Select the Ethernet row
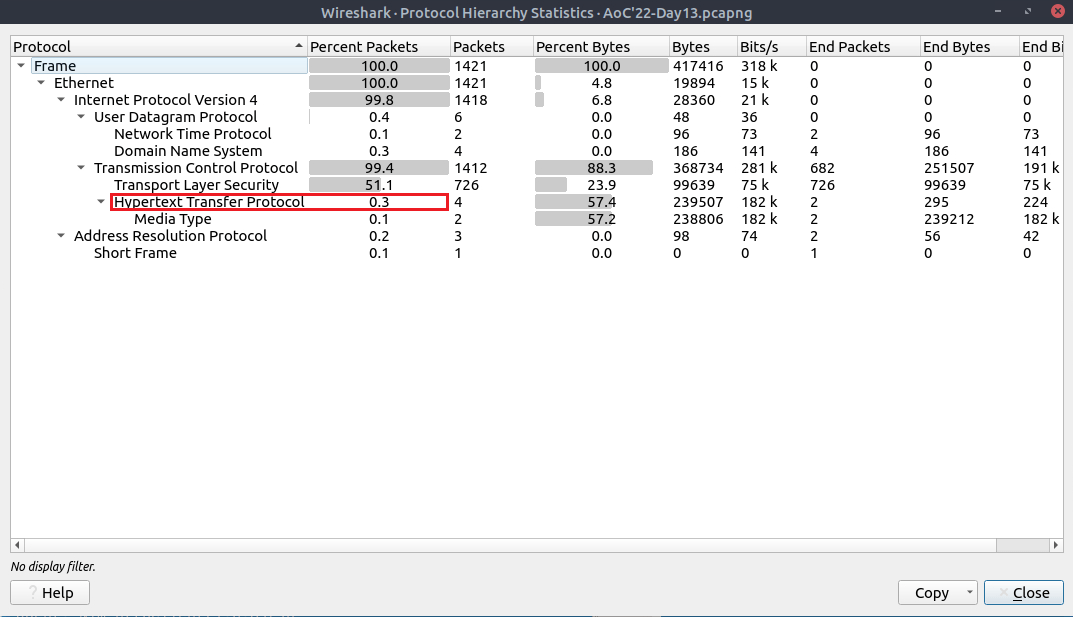The image size is (1073, 618). point(536,83)
